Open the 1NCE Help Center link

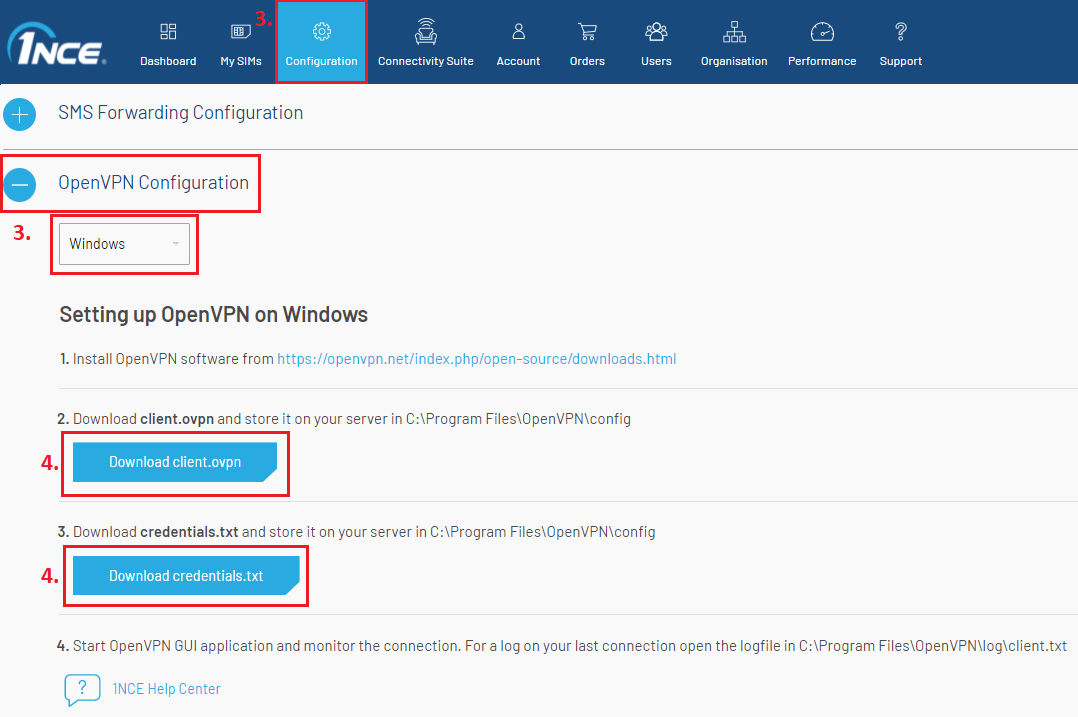point(166,688)
